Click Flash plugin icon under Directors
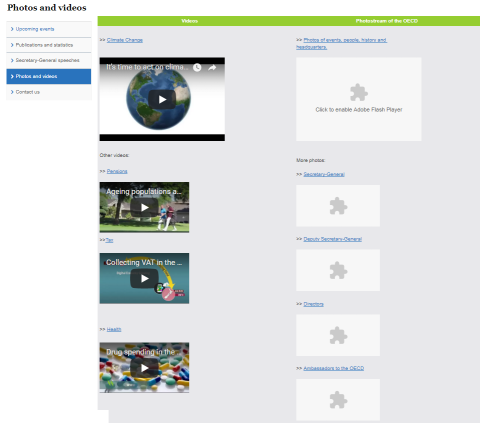The width and height of the screenshot is (480, 423). pos(338,335)
